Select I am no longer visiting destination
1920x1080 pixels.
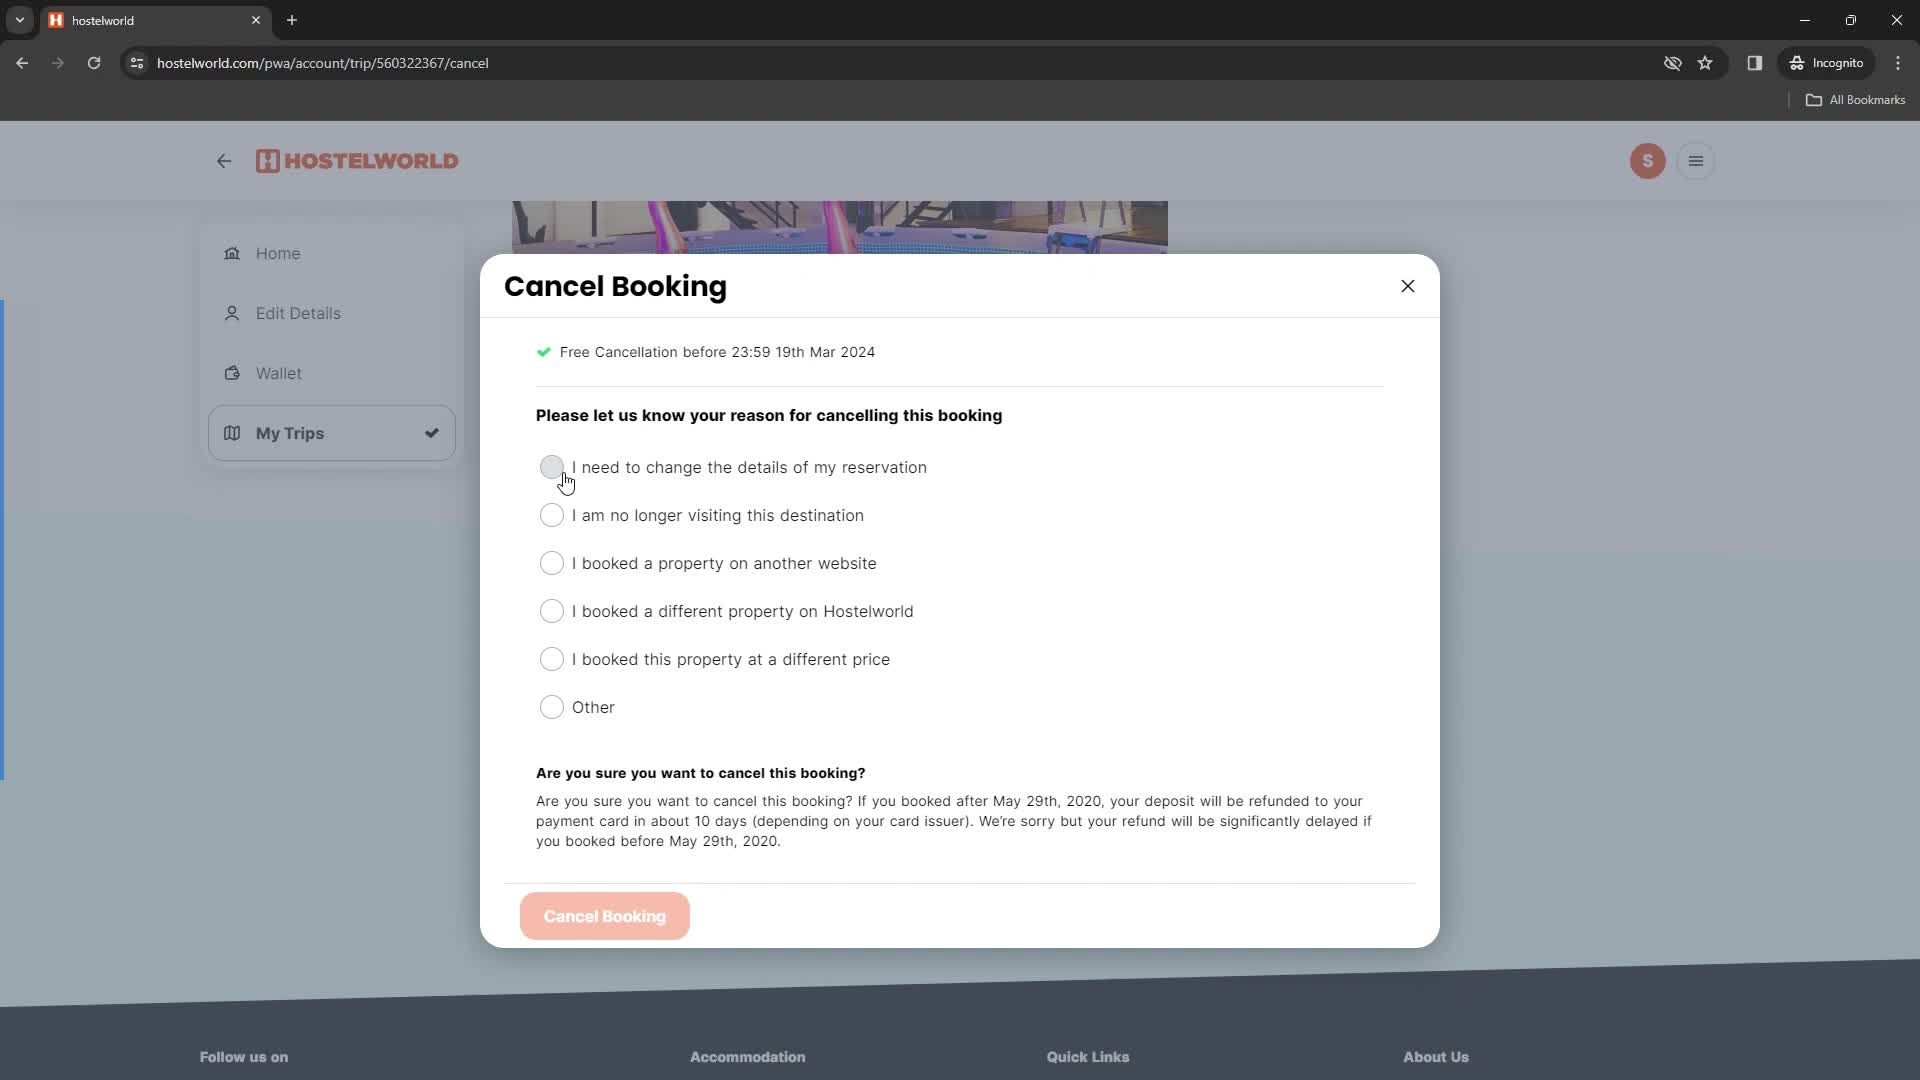coord(553,514)
